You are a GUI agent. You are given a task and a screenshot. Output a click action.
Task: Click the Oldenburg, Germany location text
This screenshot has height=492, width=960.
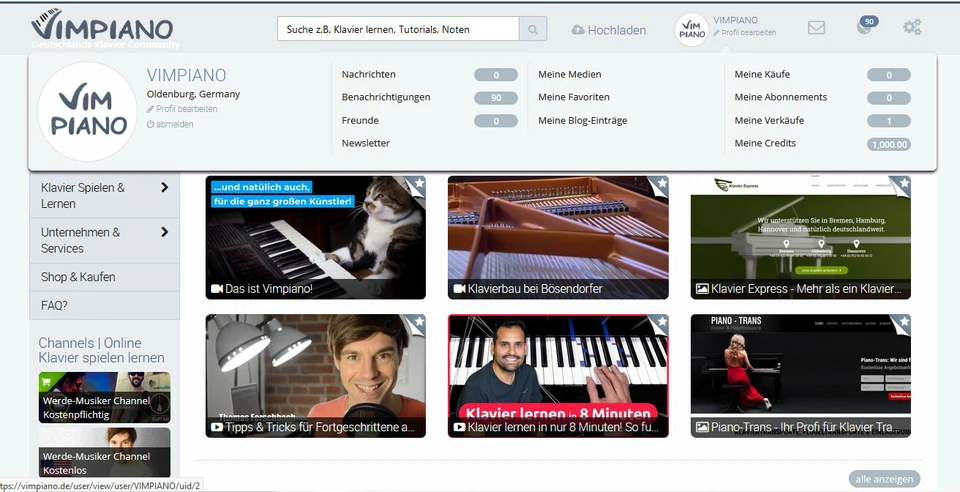(193, 94)
